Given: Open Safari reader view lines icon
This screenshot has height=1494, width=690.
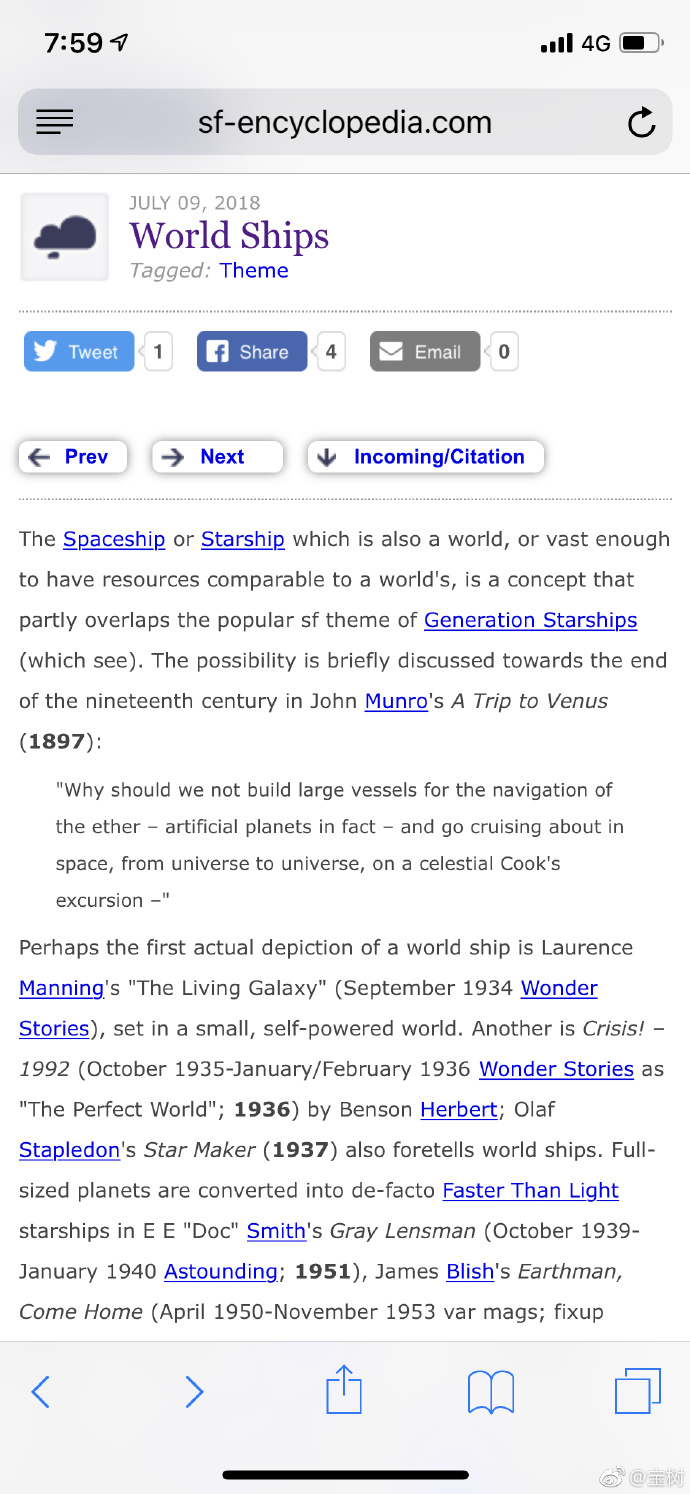Looking at the screenshot, I should tap(55, 123).
